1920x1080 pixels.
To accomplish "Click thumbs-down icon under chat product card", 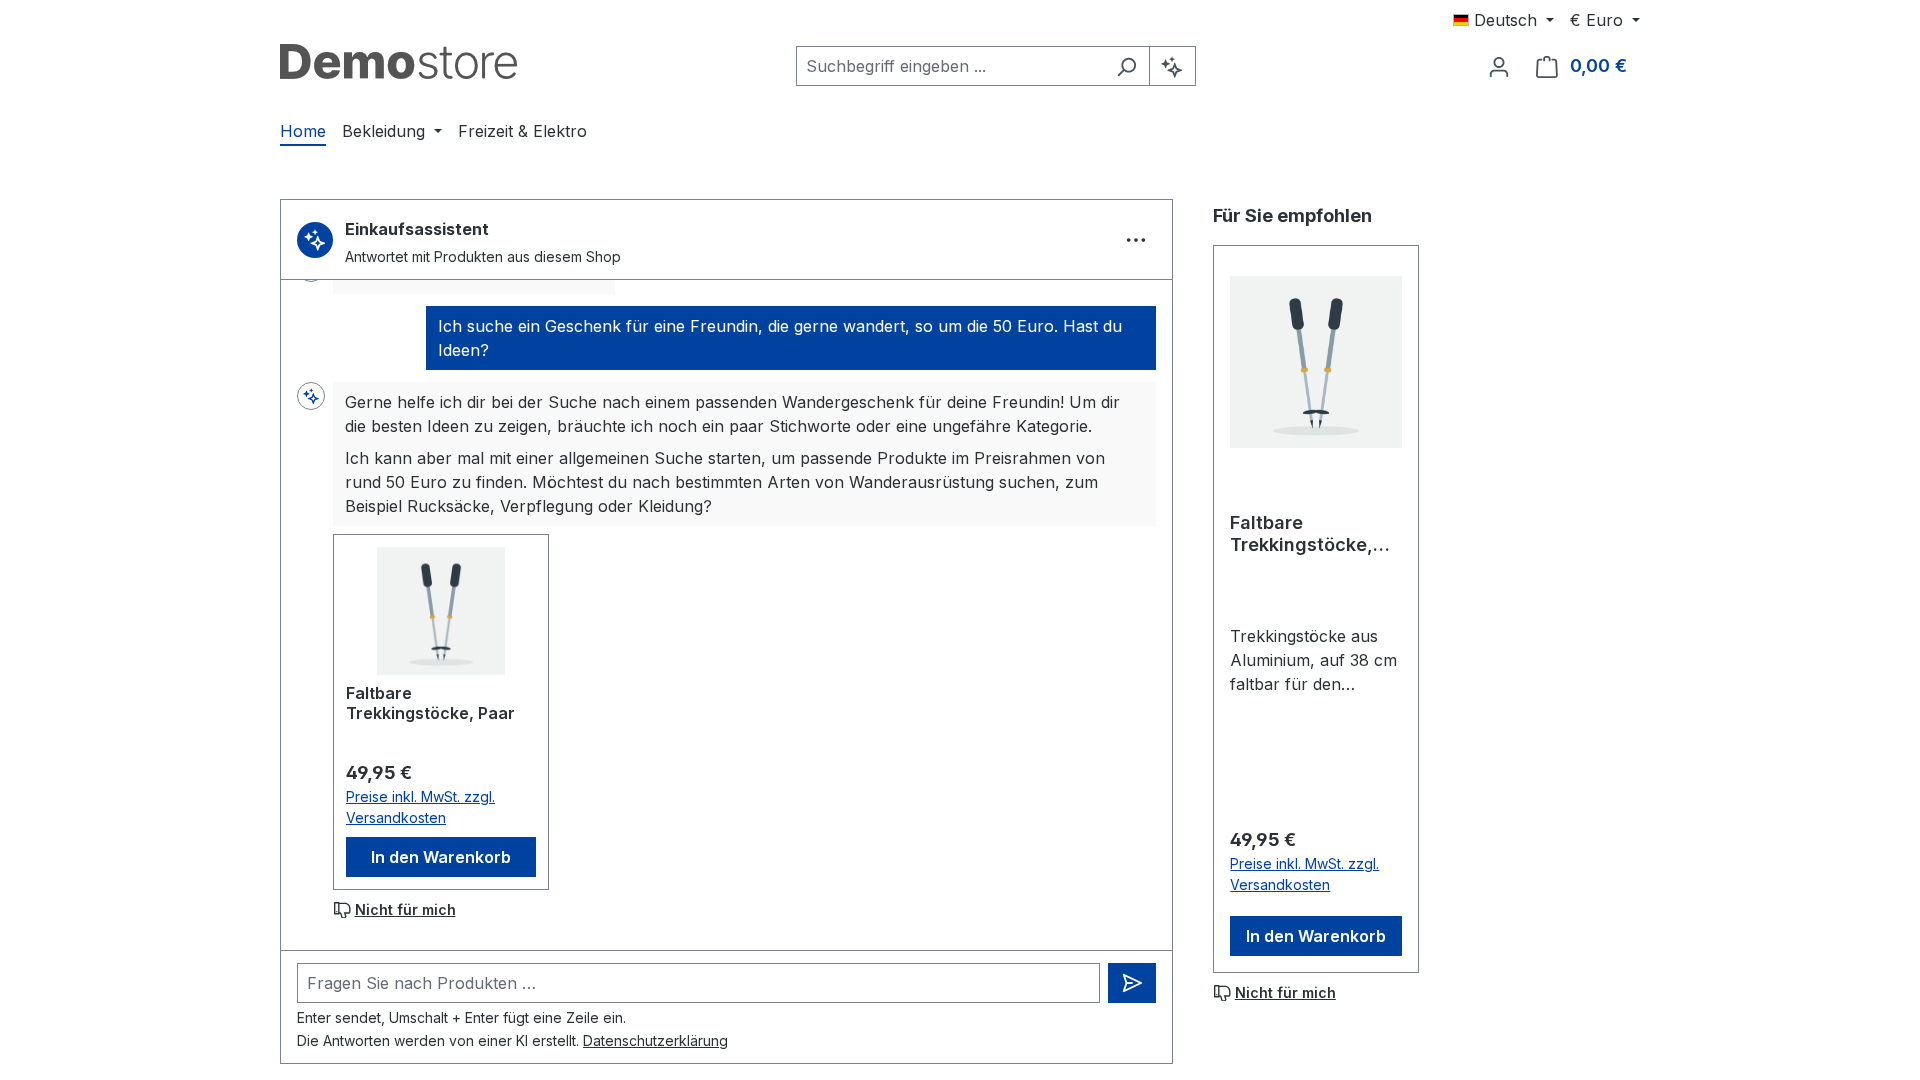I will (342, 910).
